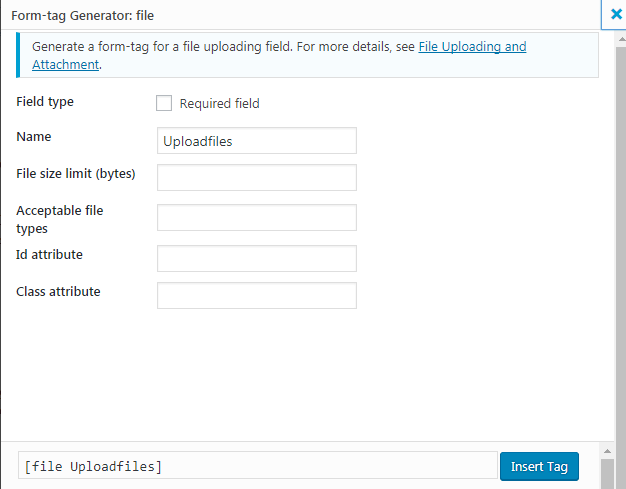Focus the Class attribute text box
This screenshot has width=626, height=489.
point(257,295)
